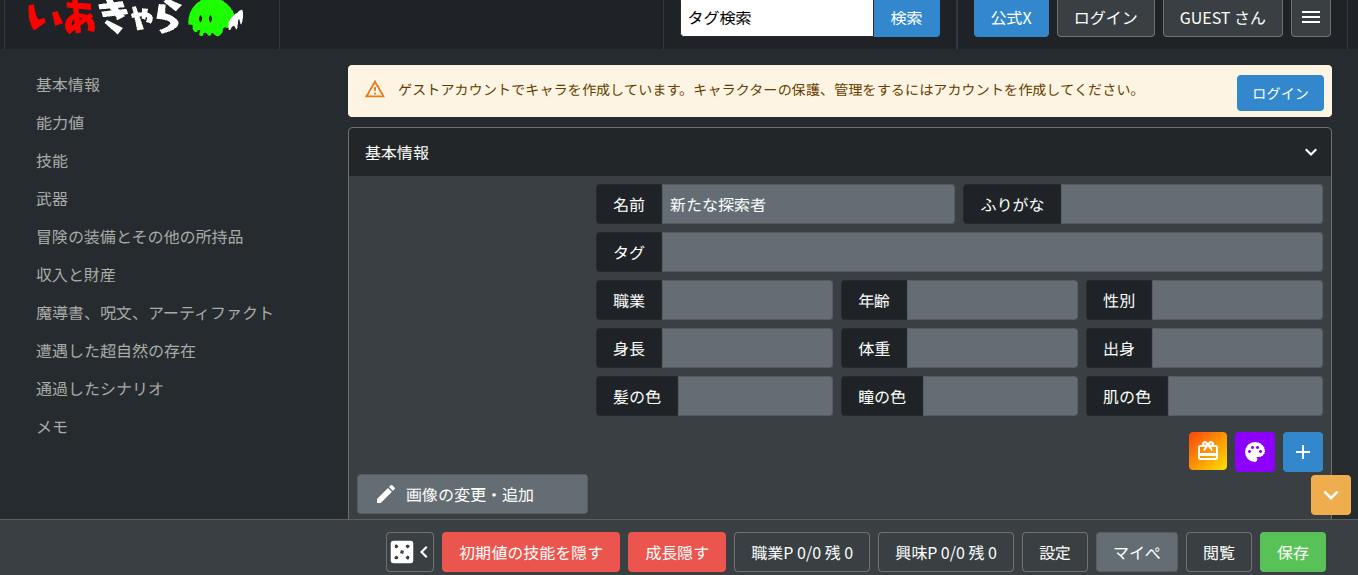The image size is (1358, 575).
Task: Open the purple color palette icon
Action: (1255, 452)
